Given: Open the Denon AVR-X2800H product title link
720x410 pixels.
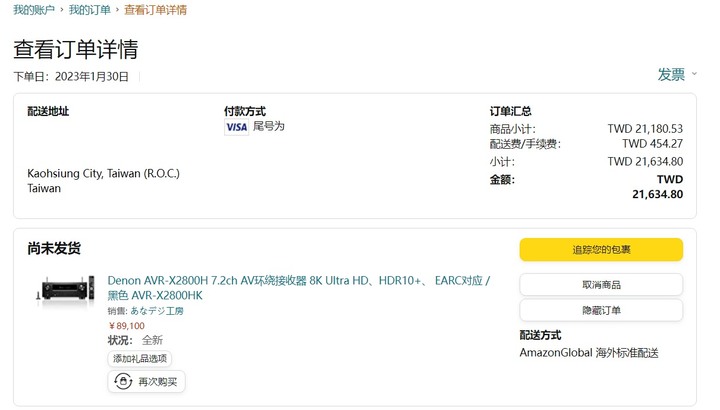Looking at the screenshot, I should (299, 288).
